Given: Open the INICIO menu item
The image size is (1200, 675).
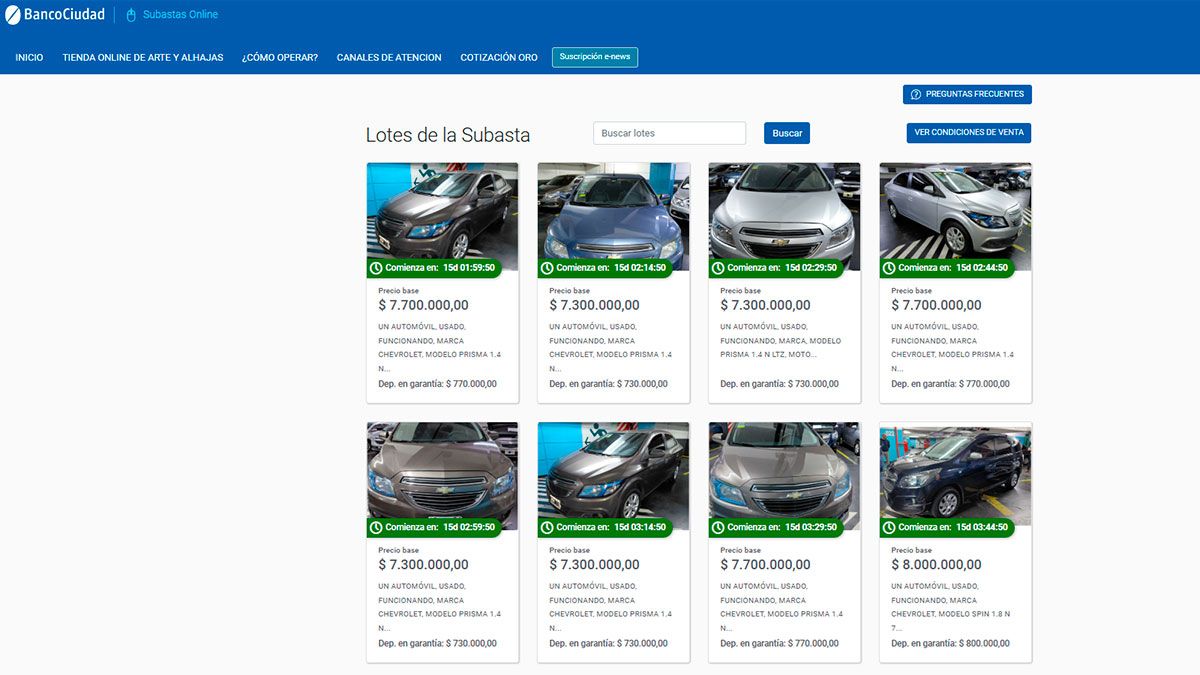Looking at the screenshot, I should 29,57.
